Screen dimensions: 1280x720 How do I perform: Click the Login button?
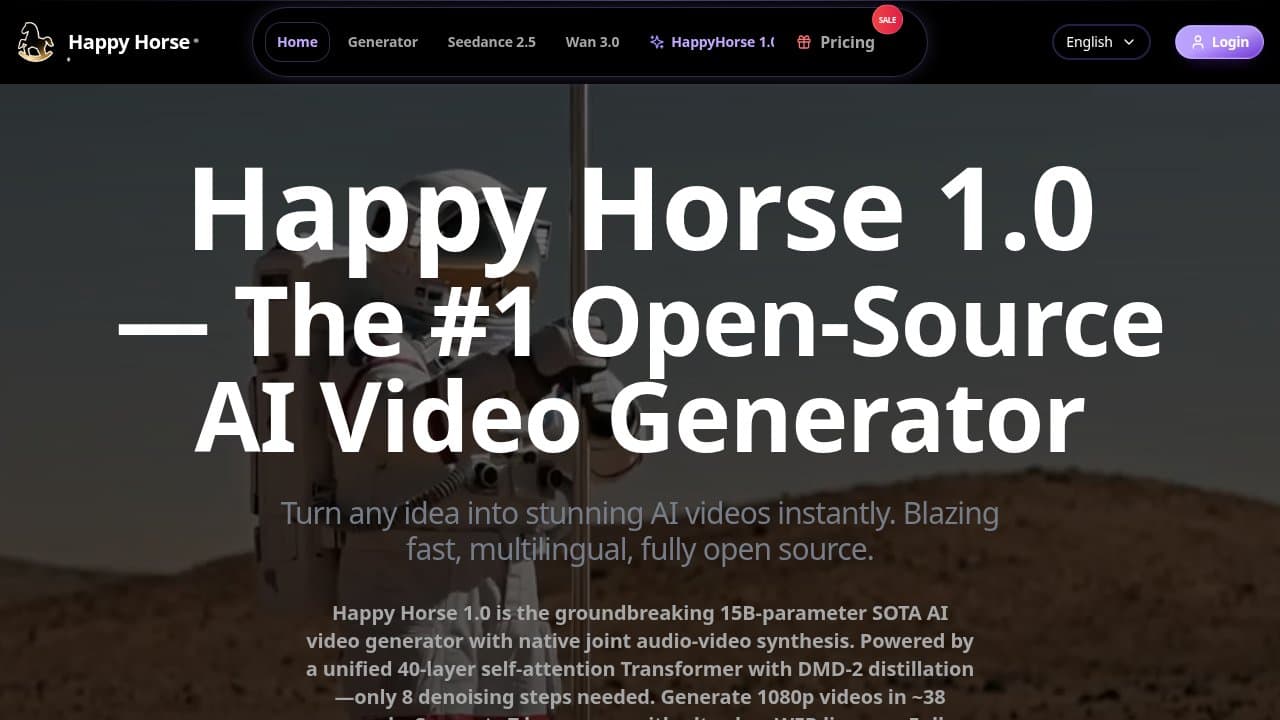pos(1219,42)
